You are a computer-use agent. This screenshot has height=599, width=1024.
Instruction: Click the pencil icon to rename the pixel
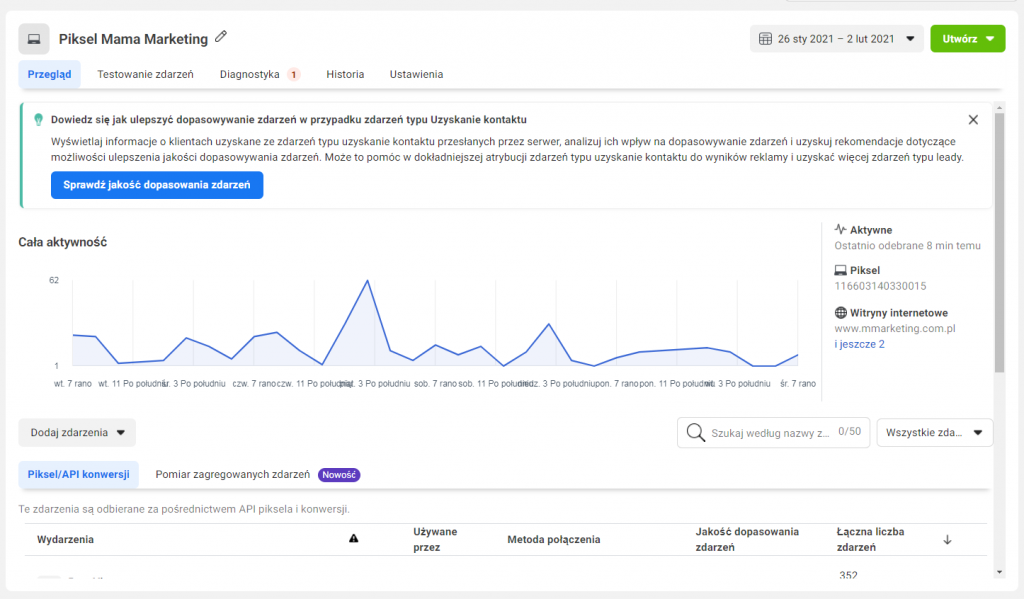(221, 37)
